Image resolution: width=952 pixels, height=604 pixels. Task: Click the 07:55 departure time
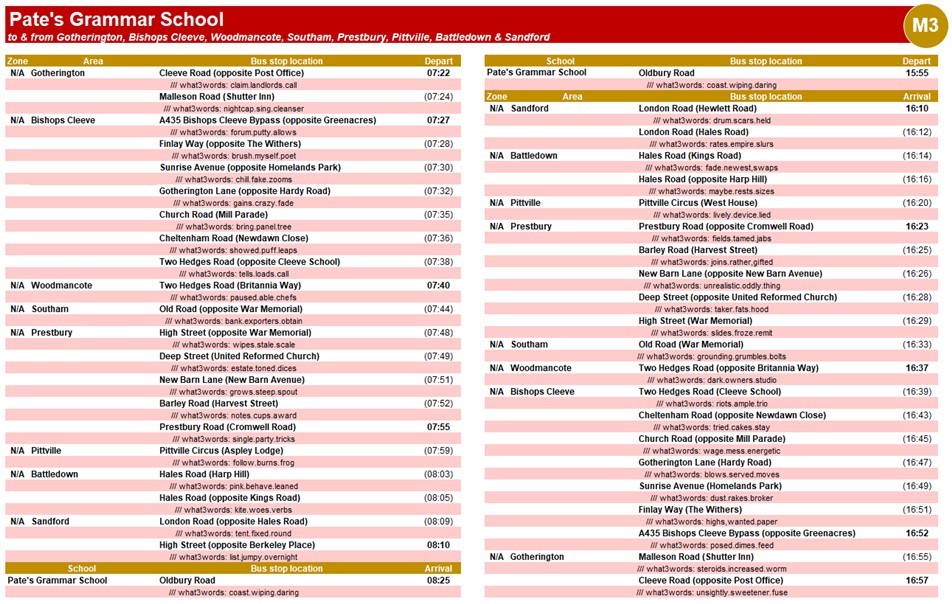tap(438, 427)
